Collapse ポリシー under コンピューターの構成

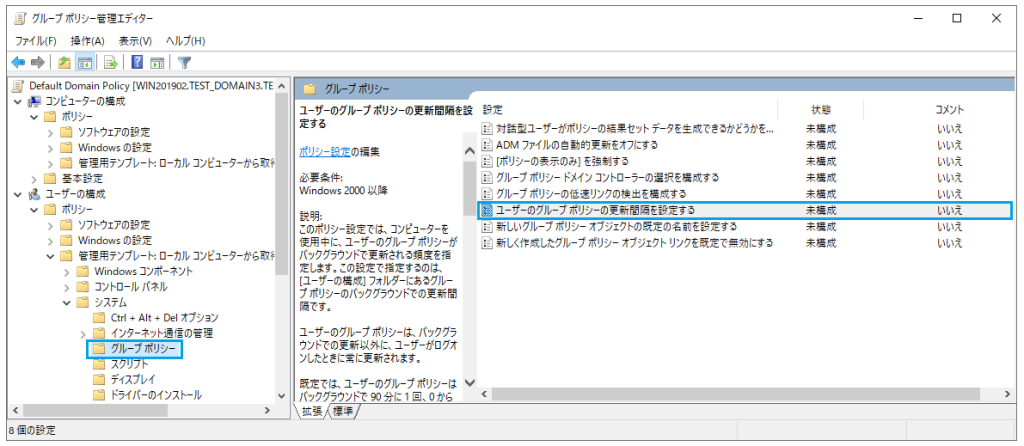tap(33, 117)
